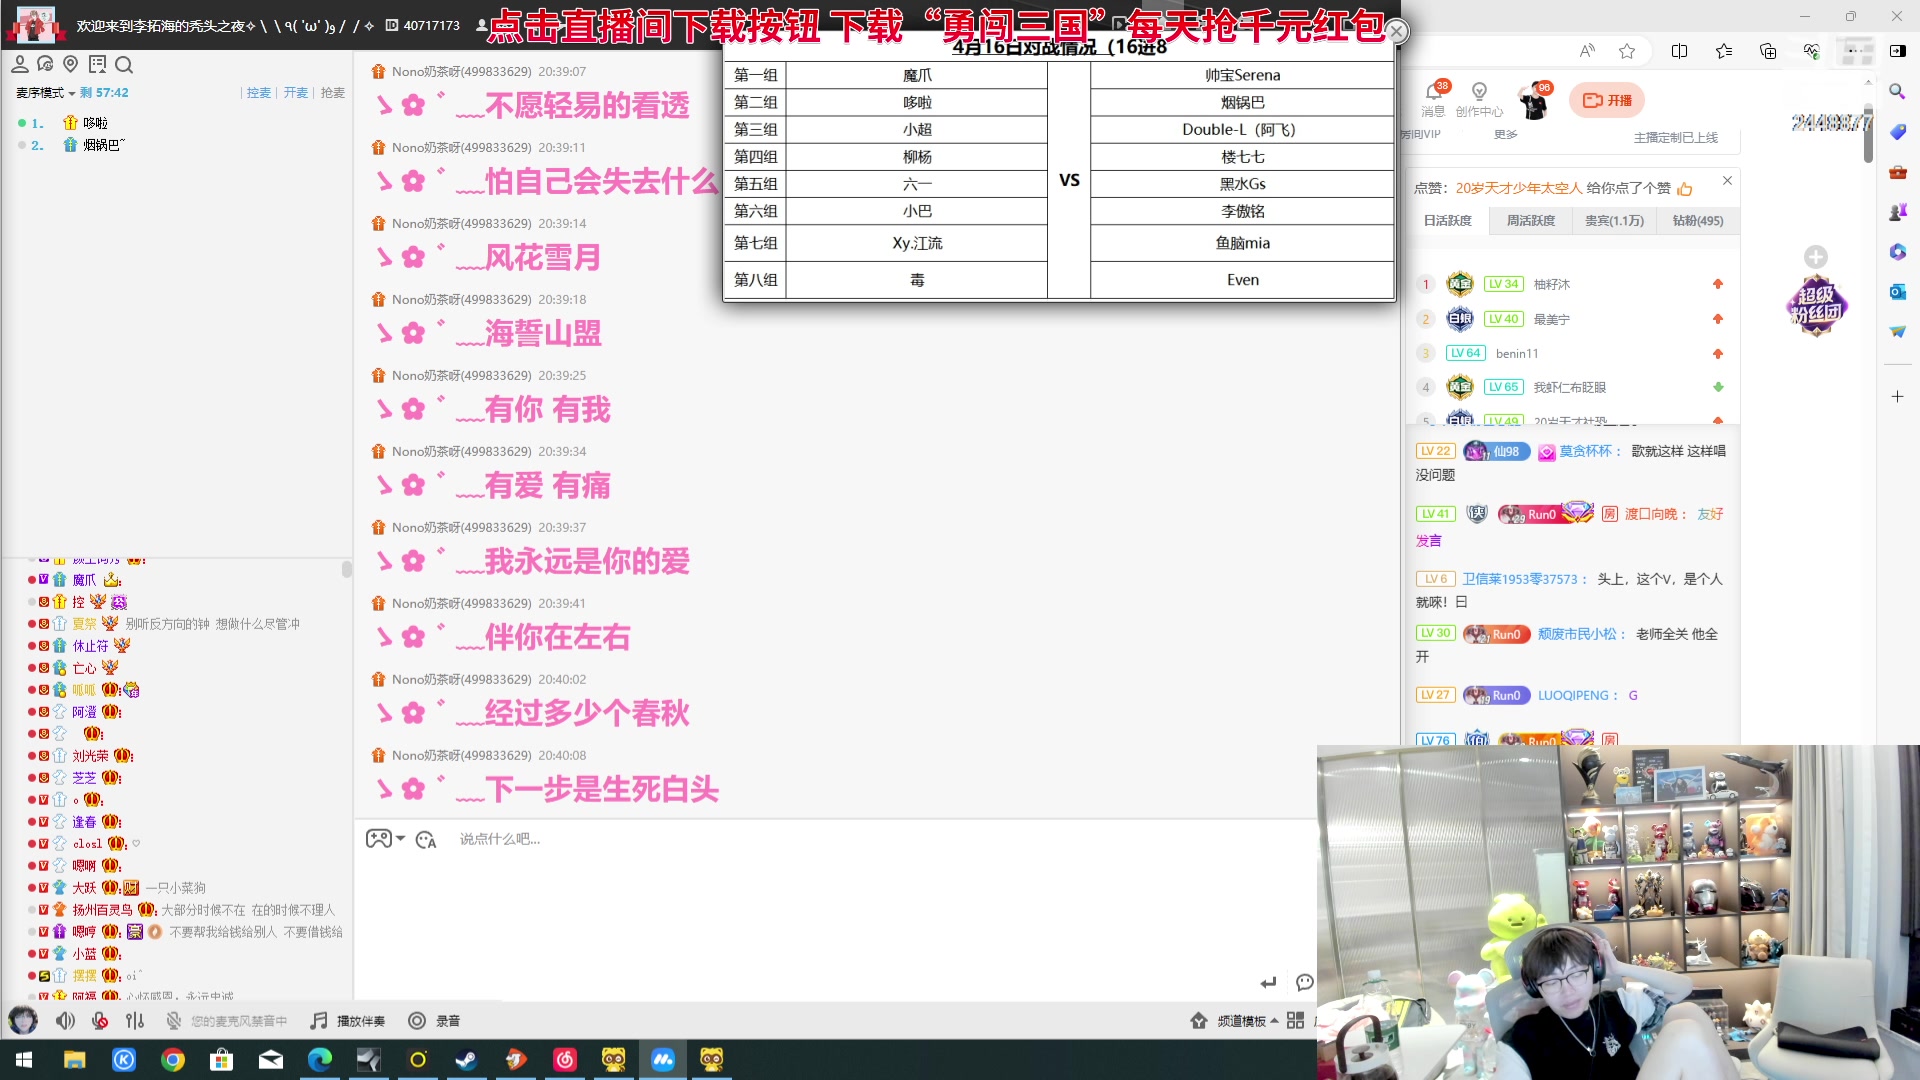This screenshot has height=1080, width=1920.
Task: Click the 开播 go-live button
Action: [x=1607, y=100]
